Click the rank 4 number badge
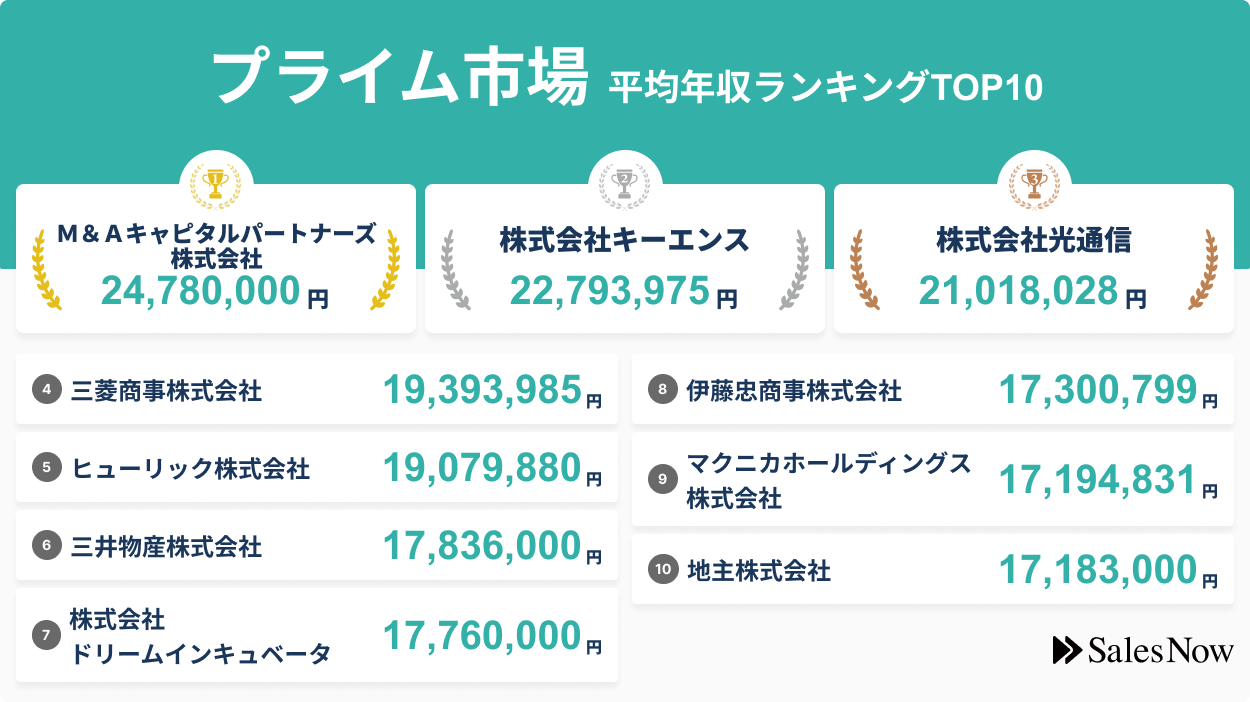 click(46, 390)
